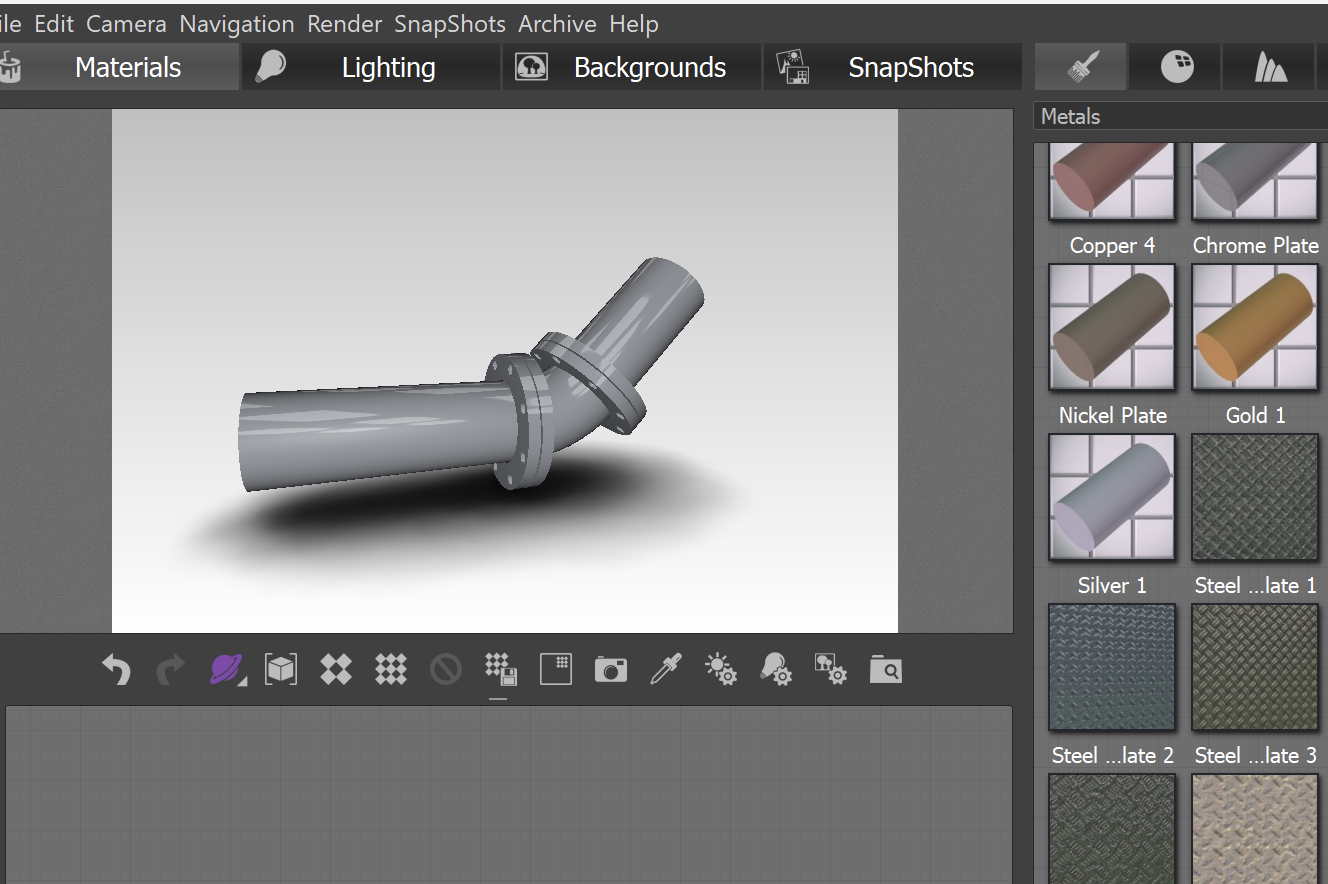The width and height of the screenshot is (1328, 884).
Task: Click the camera snapshot icon
Action: tap(611, 669)
